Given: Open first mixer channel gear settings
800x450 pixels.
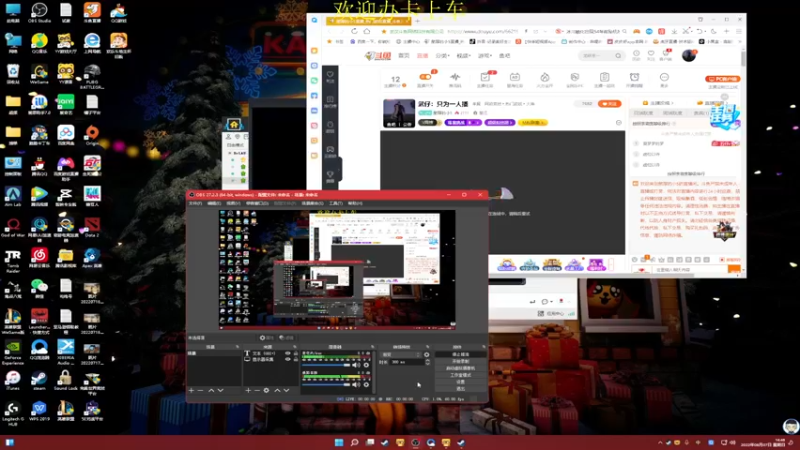Looking at the screenshot, I should (x=366, y=365).
